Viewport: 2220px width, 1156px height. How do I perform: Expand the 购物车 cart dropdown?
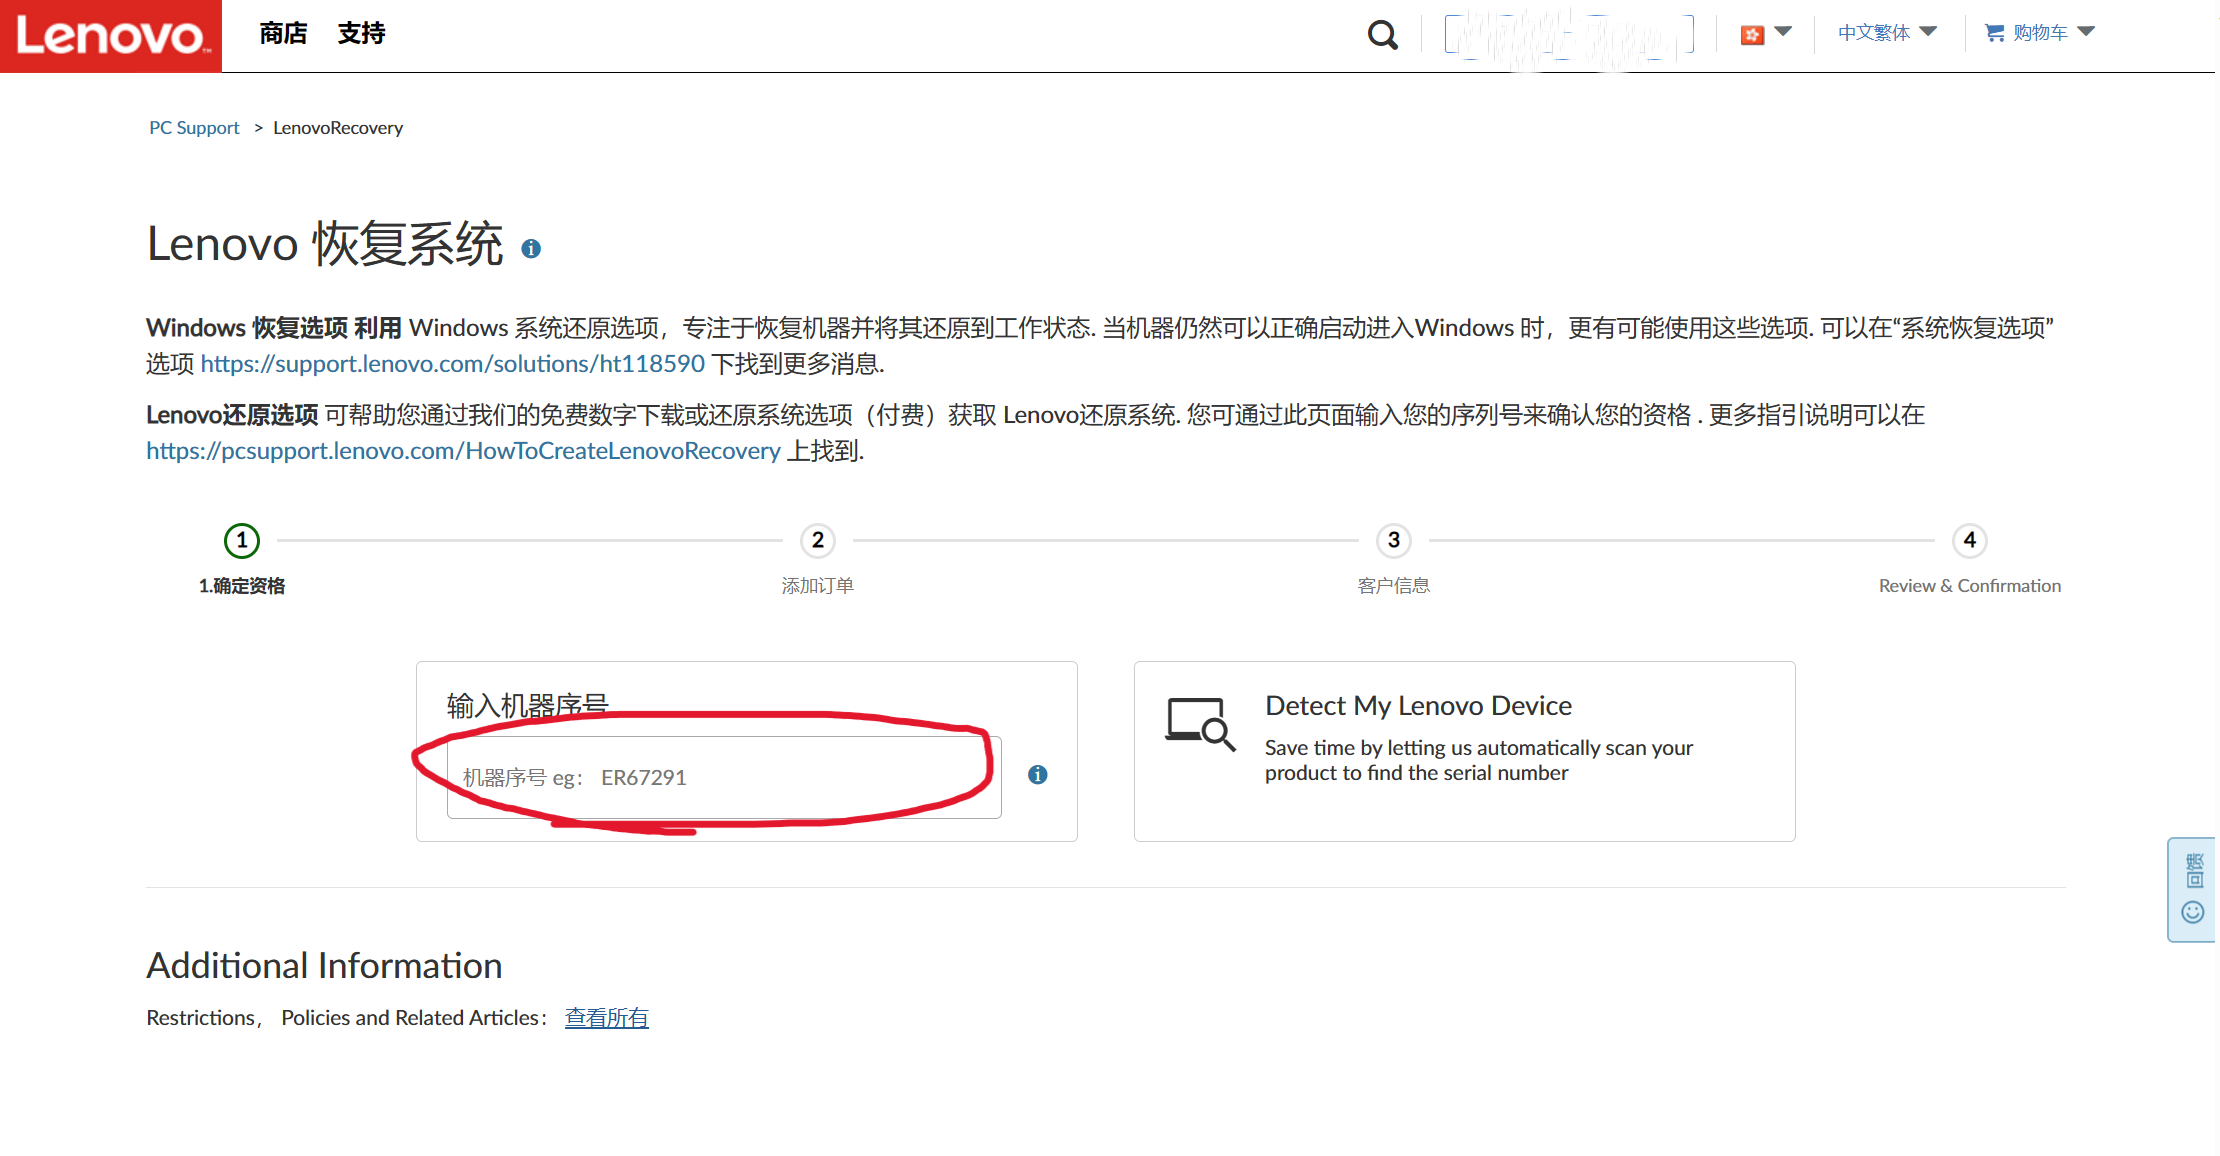(x=2086, y=32)
